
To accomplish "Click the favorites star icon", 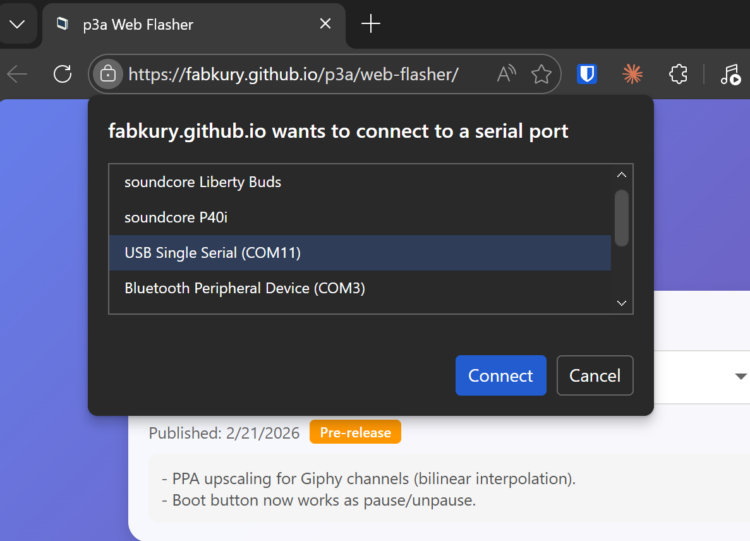I will coord(541,74).
